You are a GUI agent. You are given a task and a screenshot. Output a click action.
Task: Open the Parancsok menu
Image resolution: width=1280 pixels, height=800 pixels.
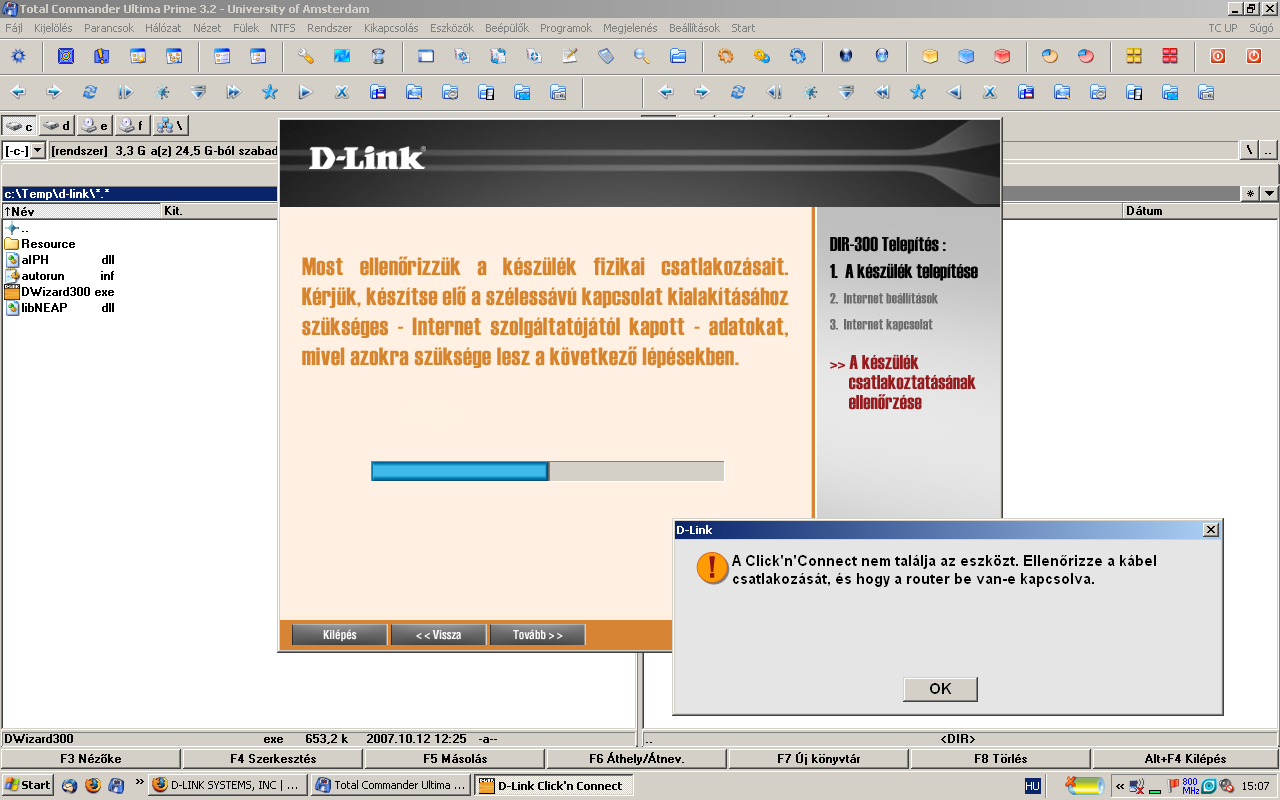point(109,28)
